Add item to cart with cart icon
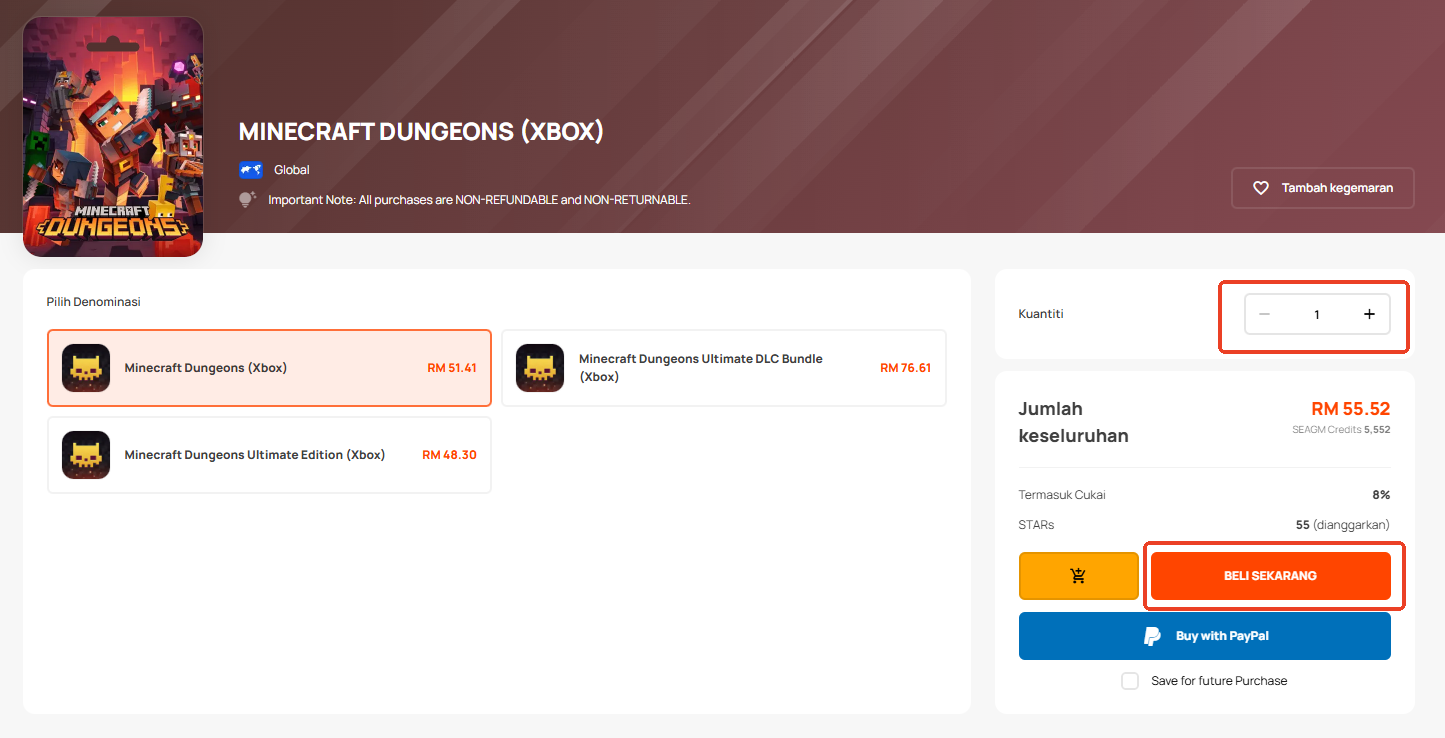1445x738 pixels. pyautogui.click(x=1078, y=576)
